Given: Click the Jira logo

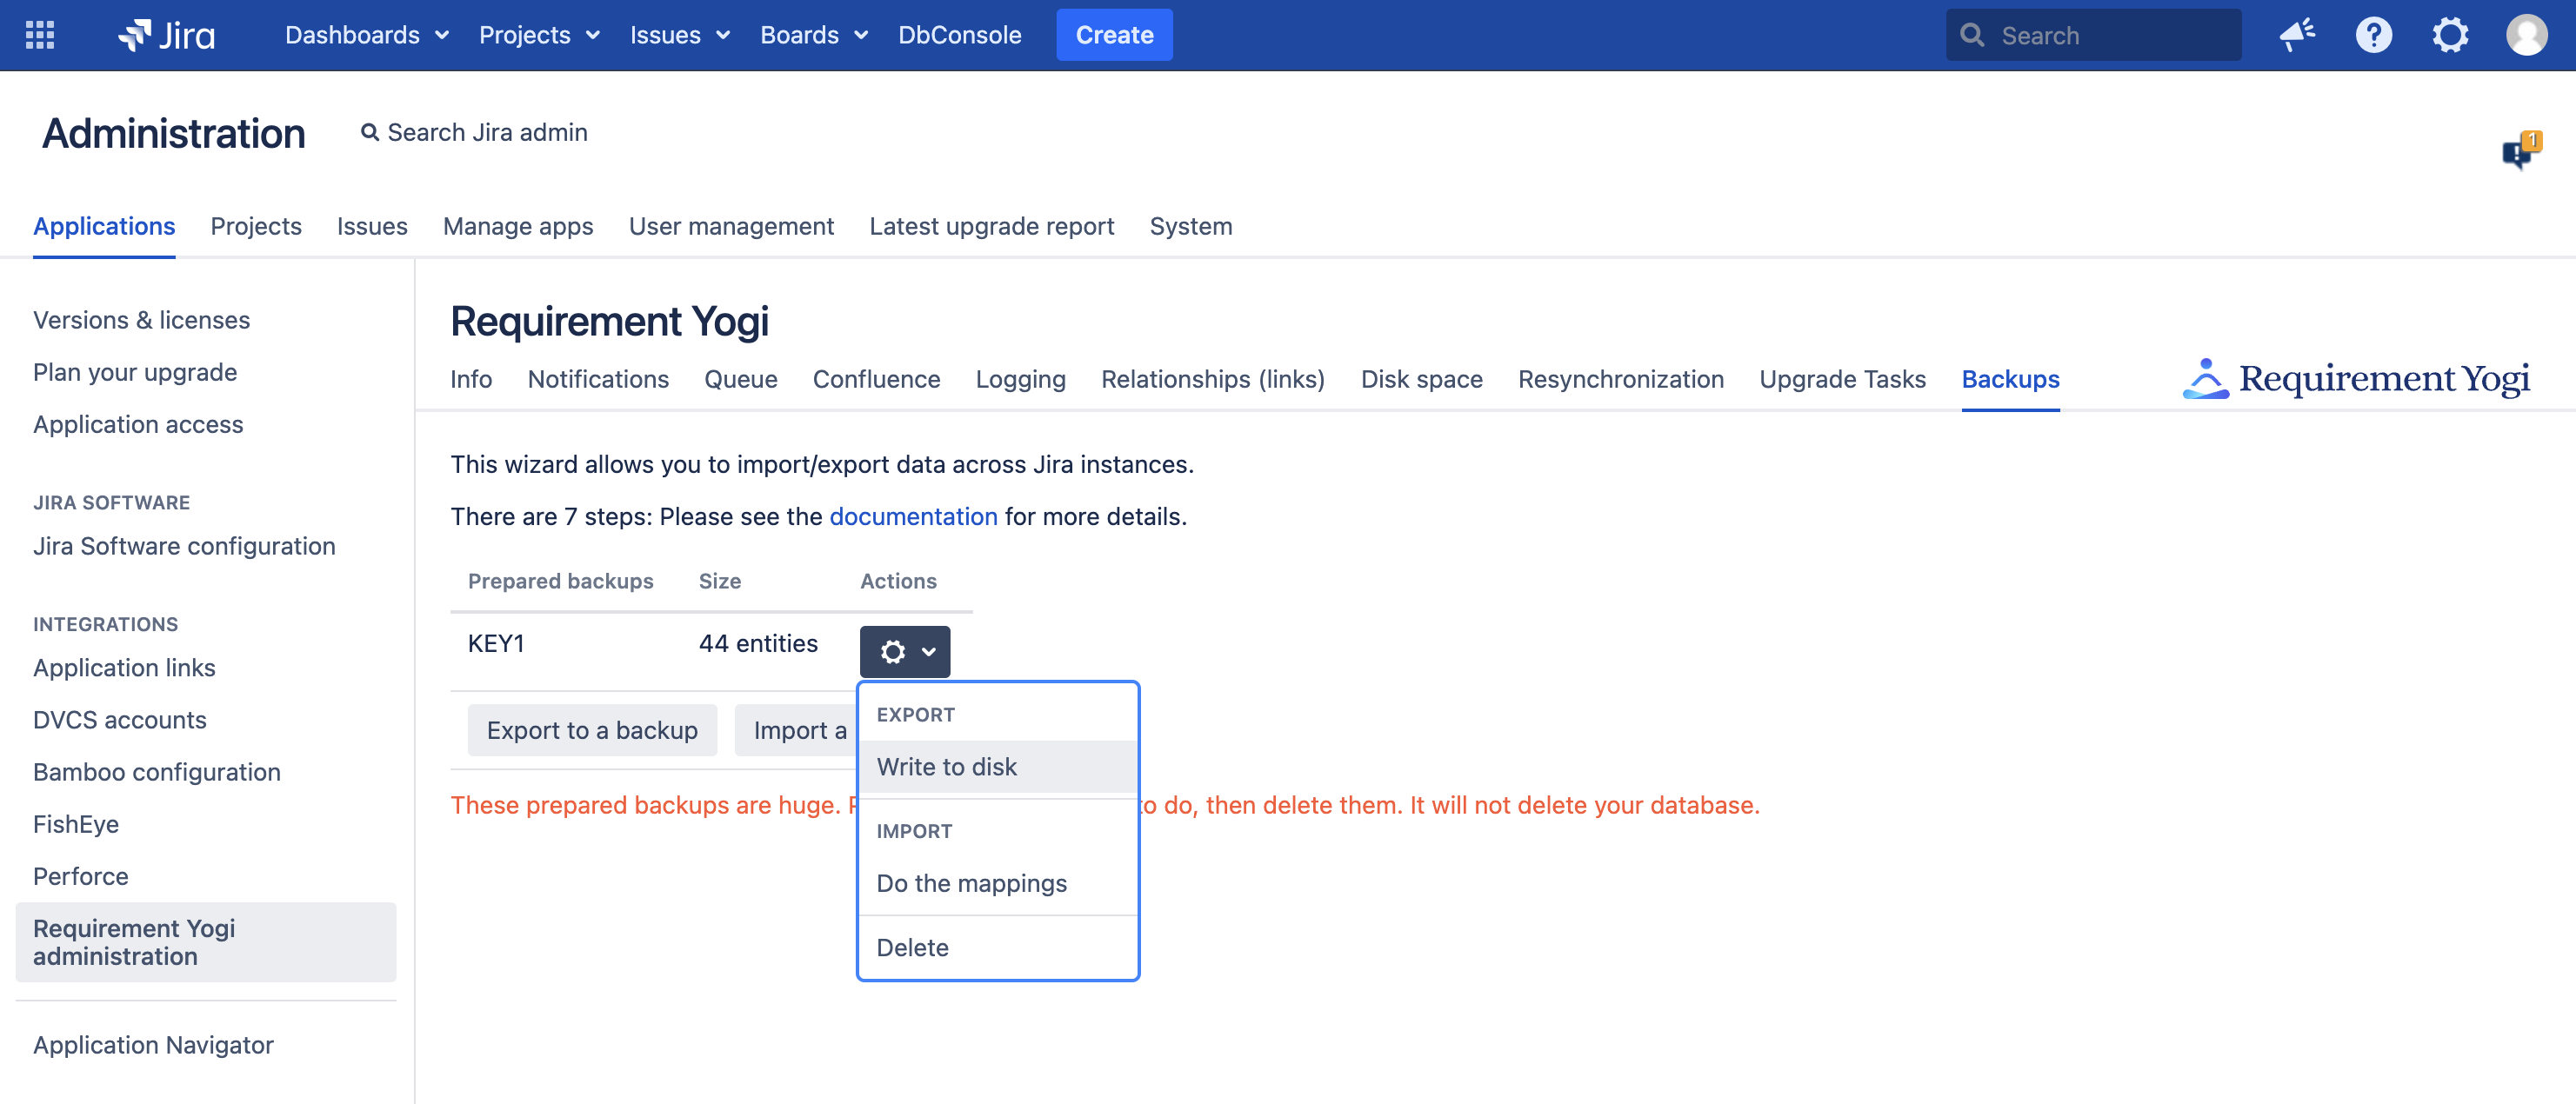Looking at the screenshot, I should point(167,35).
